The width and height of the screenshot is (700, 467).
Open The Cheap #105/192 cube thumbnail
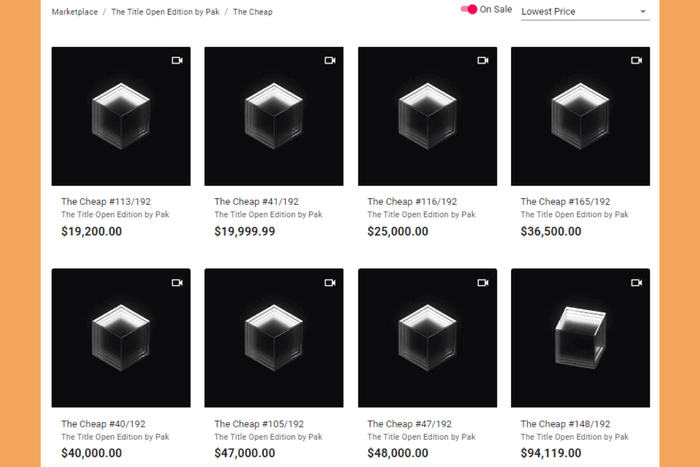(x=274, y=338)
